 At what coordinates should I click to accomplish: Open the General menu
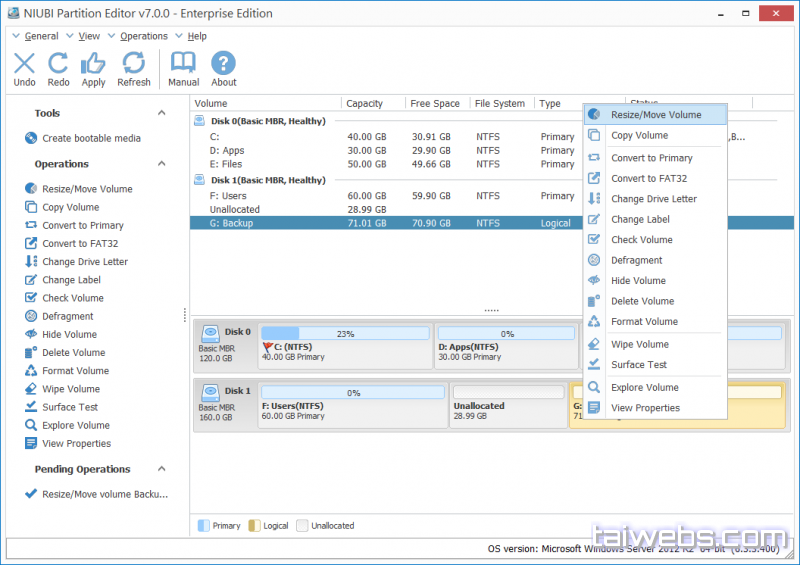click(x=41, y=36)
